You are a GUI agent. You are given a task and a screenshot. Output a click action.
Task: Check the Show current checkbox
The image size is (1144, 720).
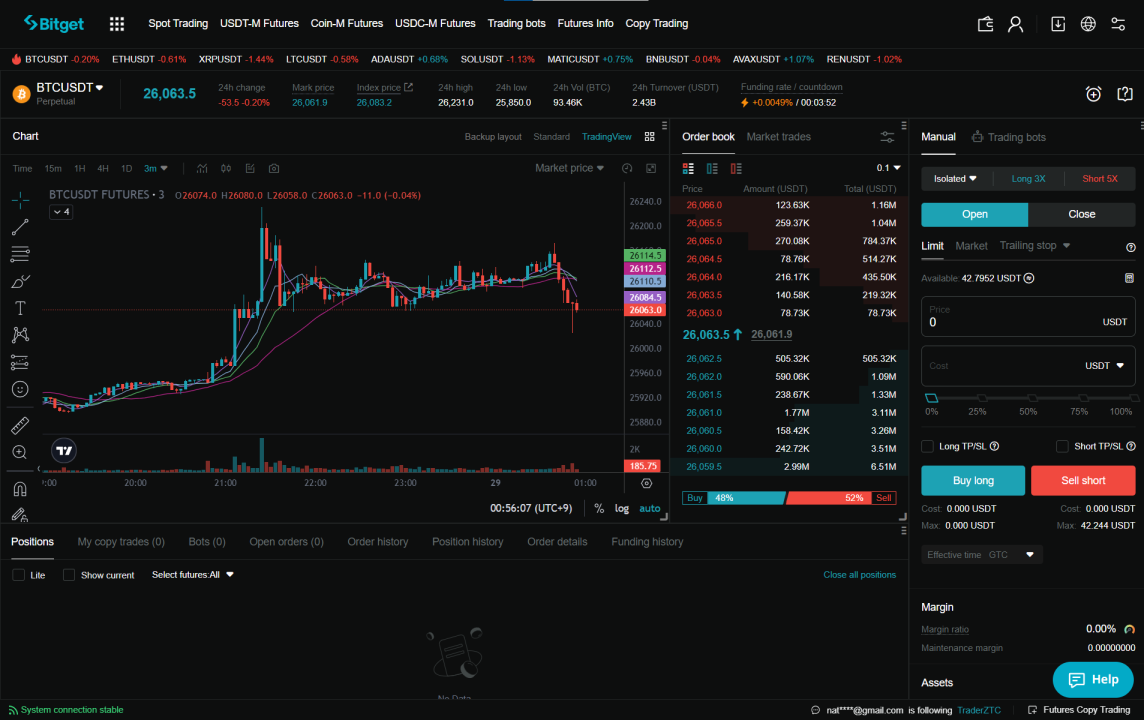69,575
